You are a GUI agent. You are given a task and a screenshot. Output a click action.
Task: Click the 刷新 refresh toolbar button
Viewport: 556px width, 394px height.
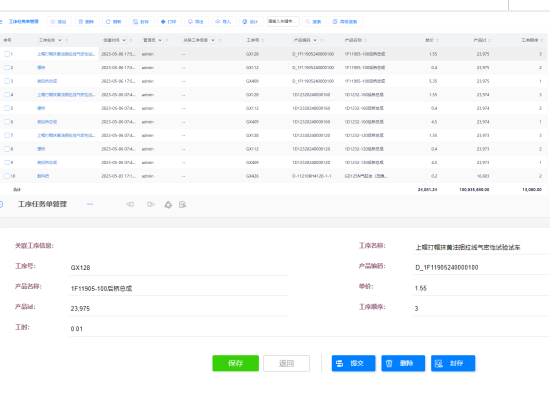(x=114, y=22)
